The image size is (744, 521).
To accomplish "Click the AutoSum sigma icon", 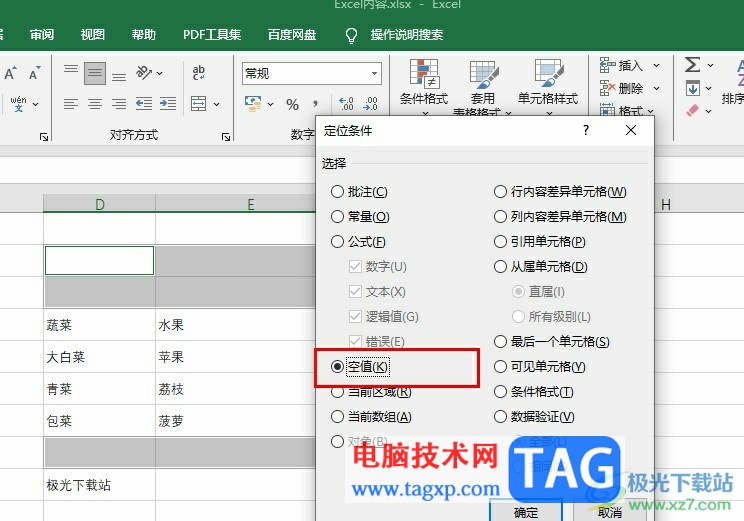I will point(693,65).
